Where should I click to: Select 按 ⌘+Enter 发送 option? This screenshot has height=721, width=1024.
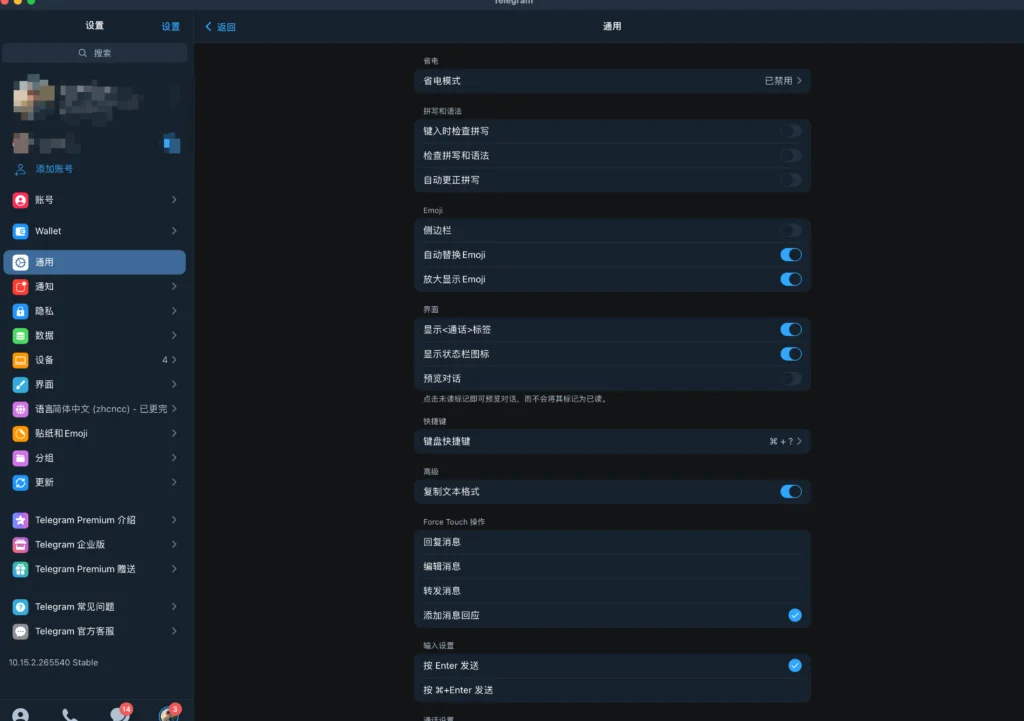(x=611, y=690)
